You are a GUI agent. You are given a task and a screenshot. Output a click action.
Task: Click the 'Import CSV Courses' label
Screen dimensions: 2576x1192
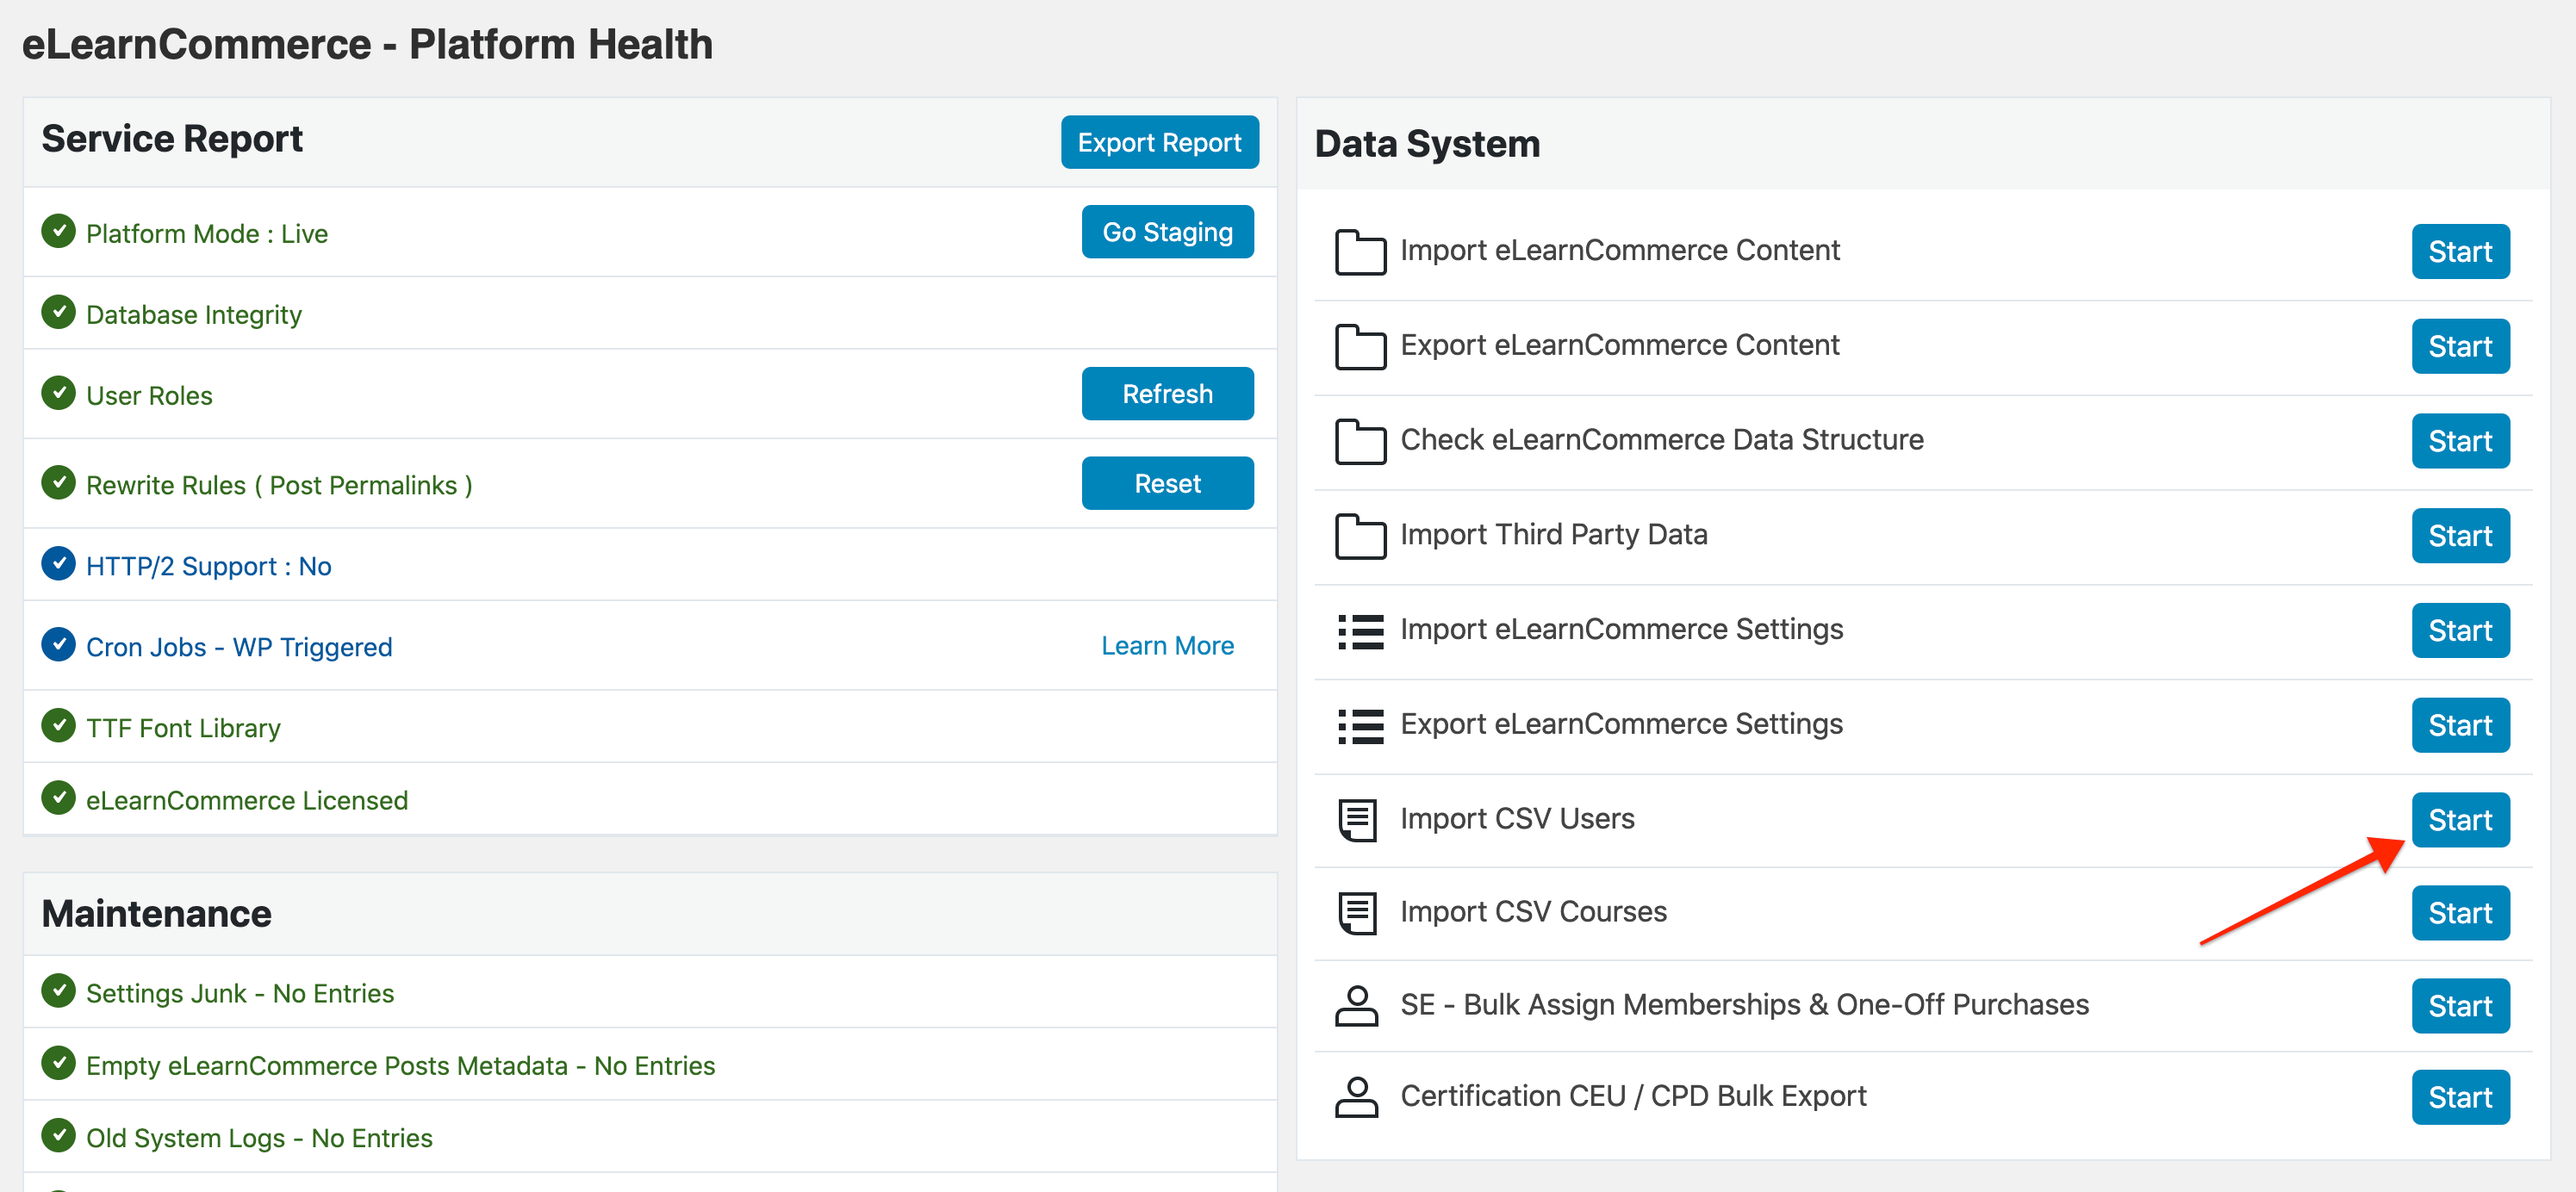click(x=1533, y=912)
